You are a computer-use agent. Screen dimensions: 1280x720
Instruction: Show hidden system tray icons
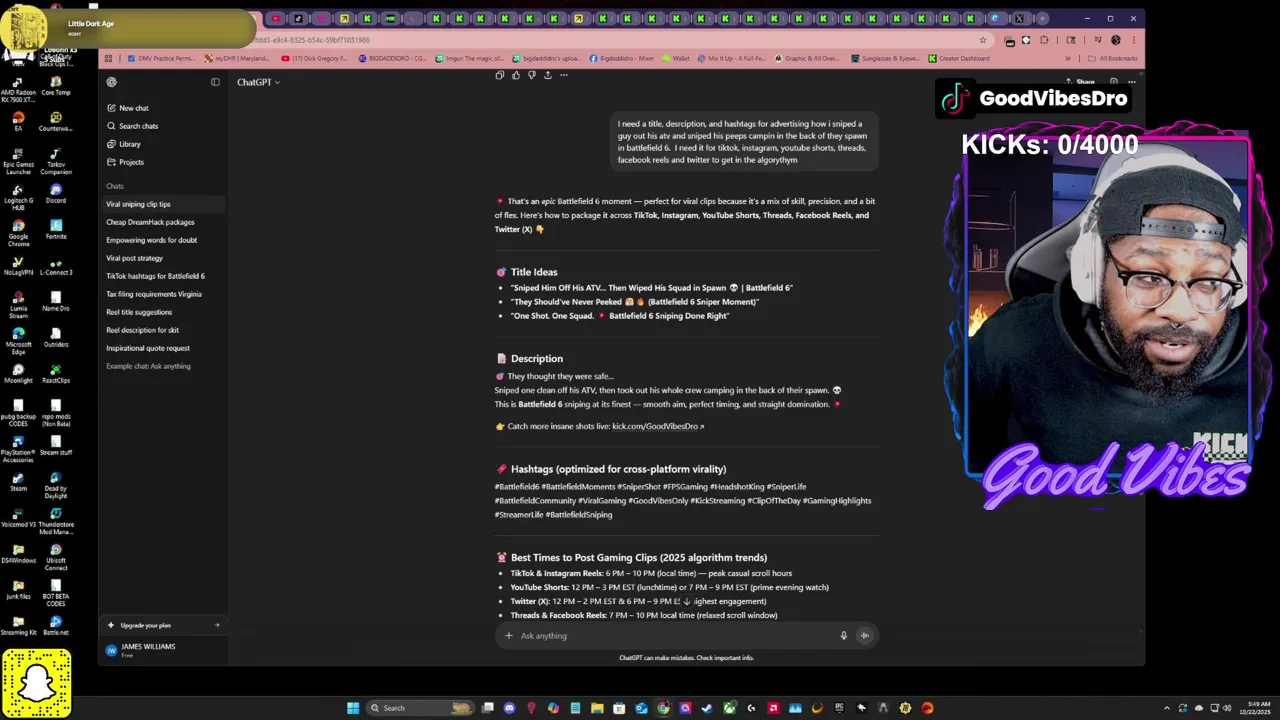[x=1167, y=708]
